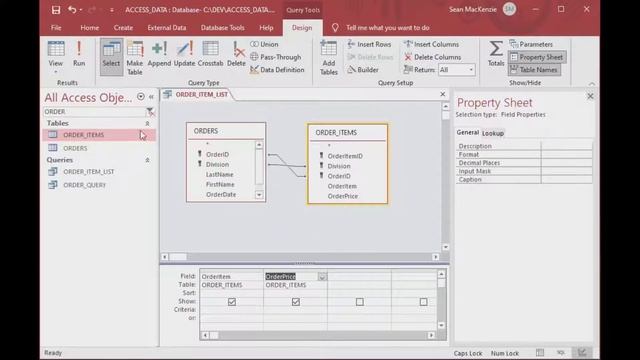Viewport: 640px width, 360px height.
Task: Switch to the External Data tab
Action: [x=167, y=28]
